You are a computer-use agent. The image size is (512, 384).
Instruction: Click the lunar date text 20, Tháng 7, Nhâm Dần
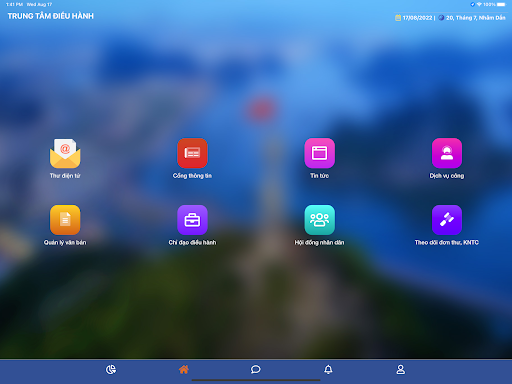click(476, 18)
